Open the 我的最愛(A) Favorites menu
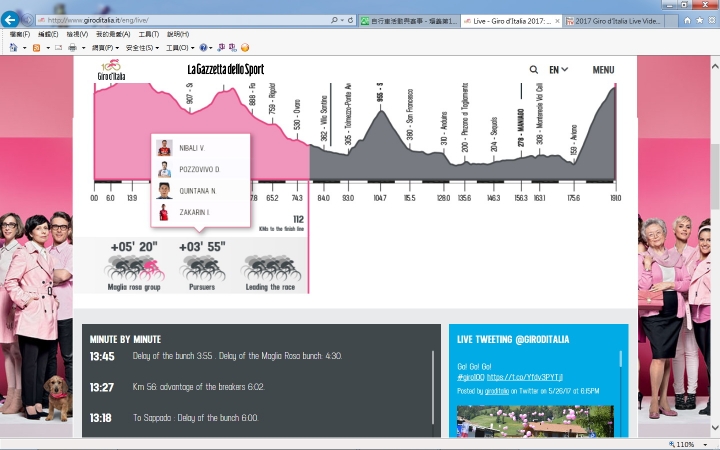 coord(113,34)
